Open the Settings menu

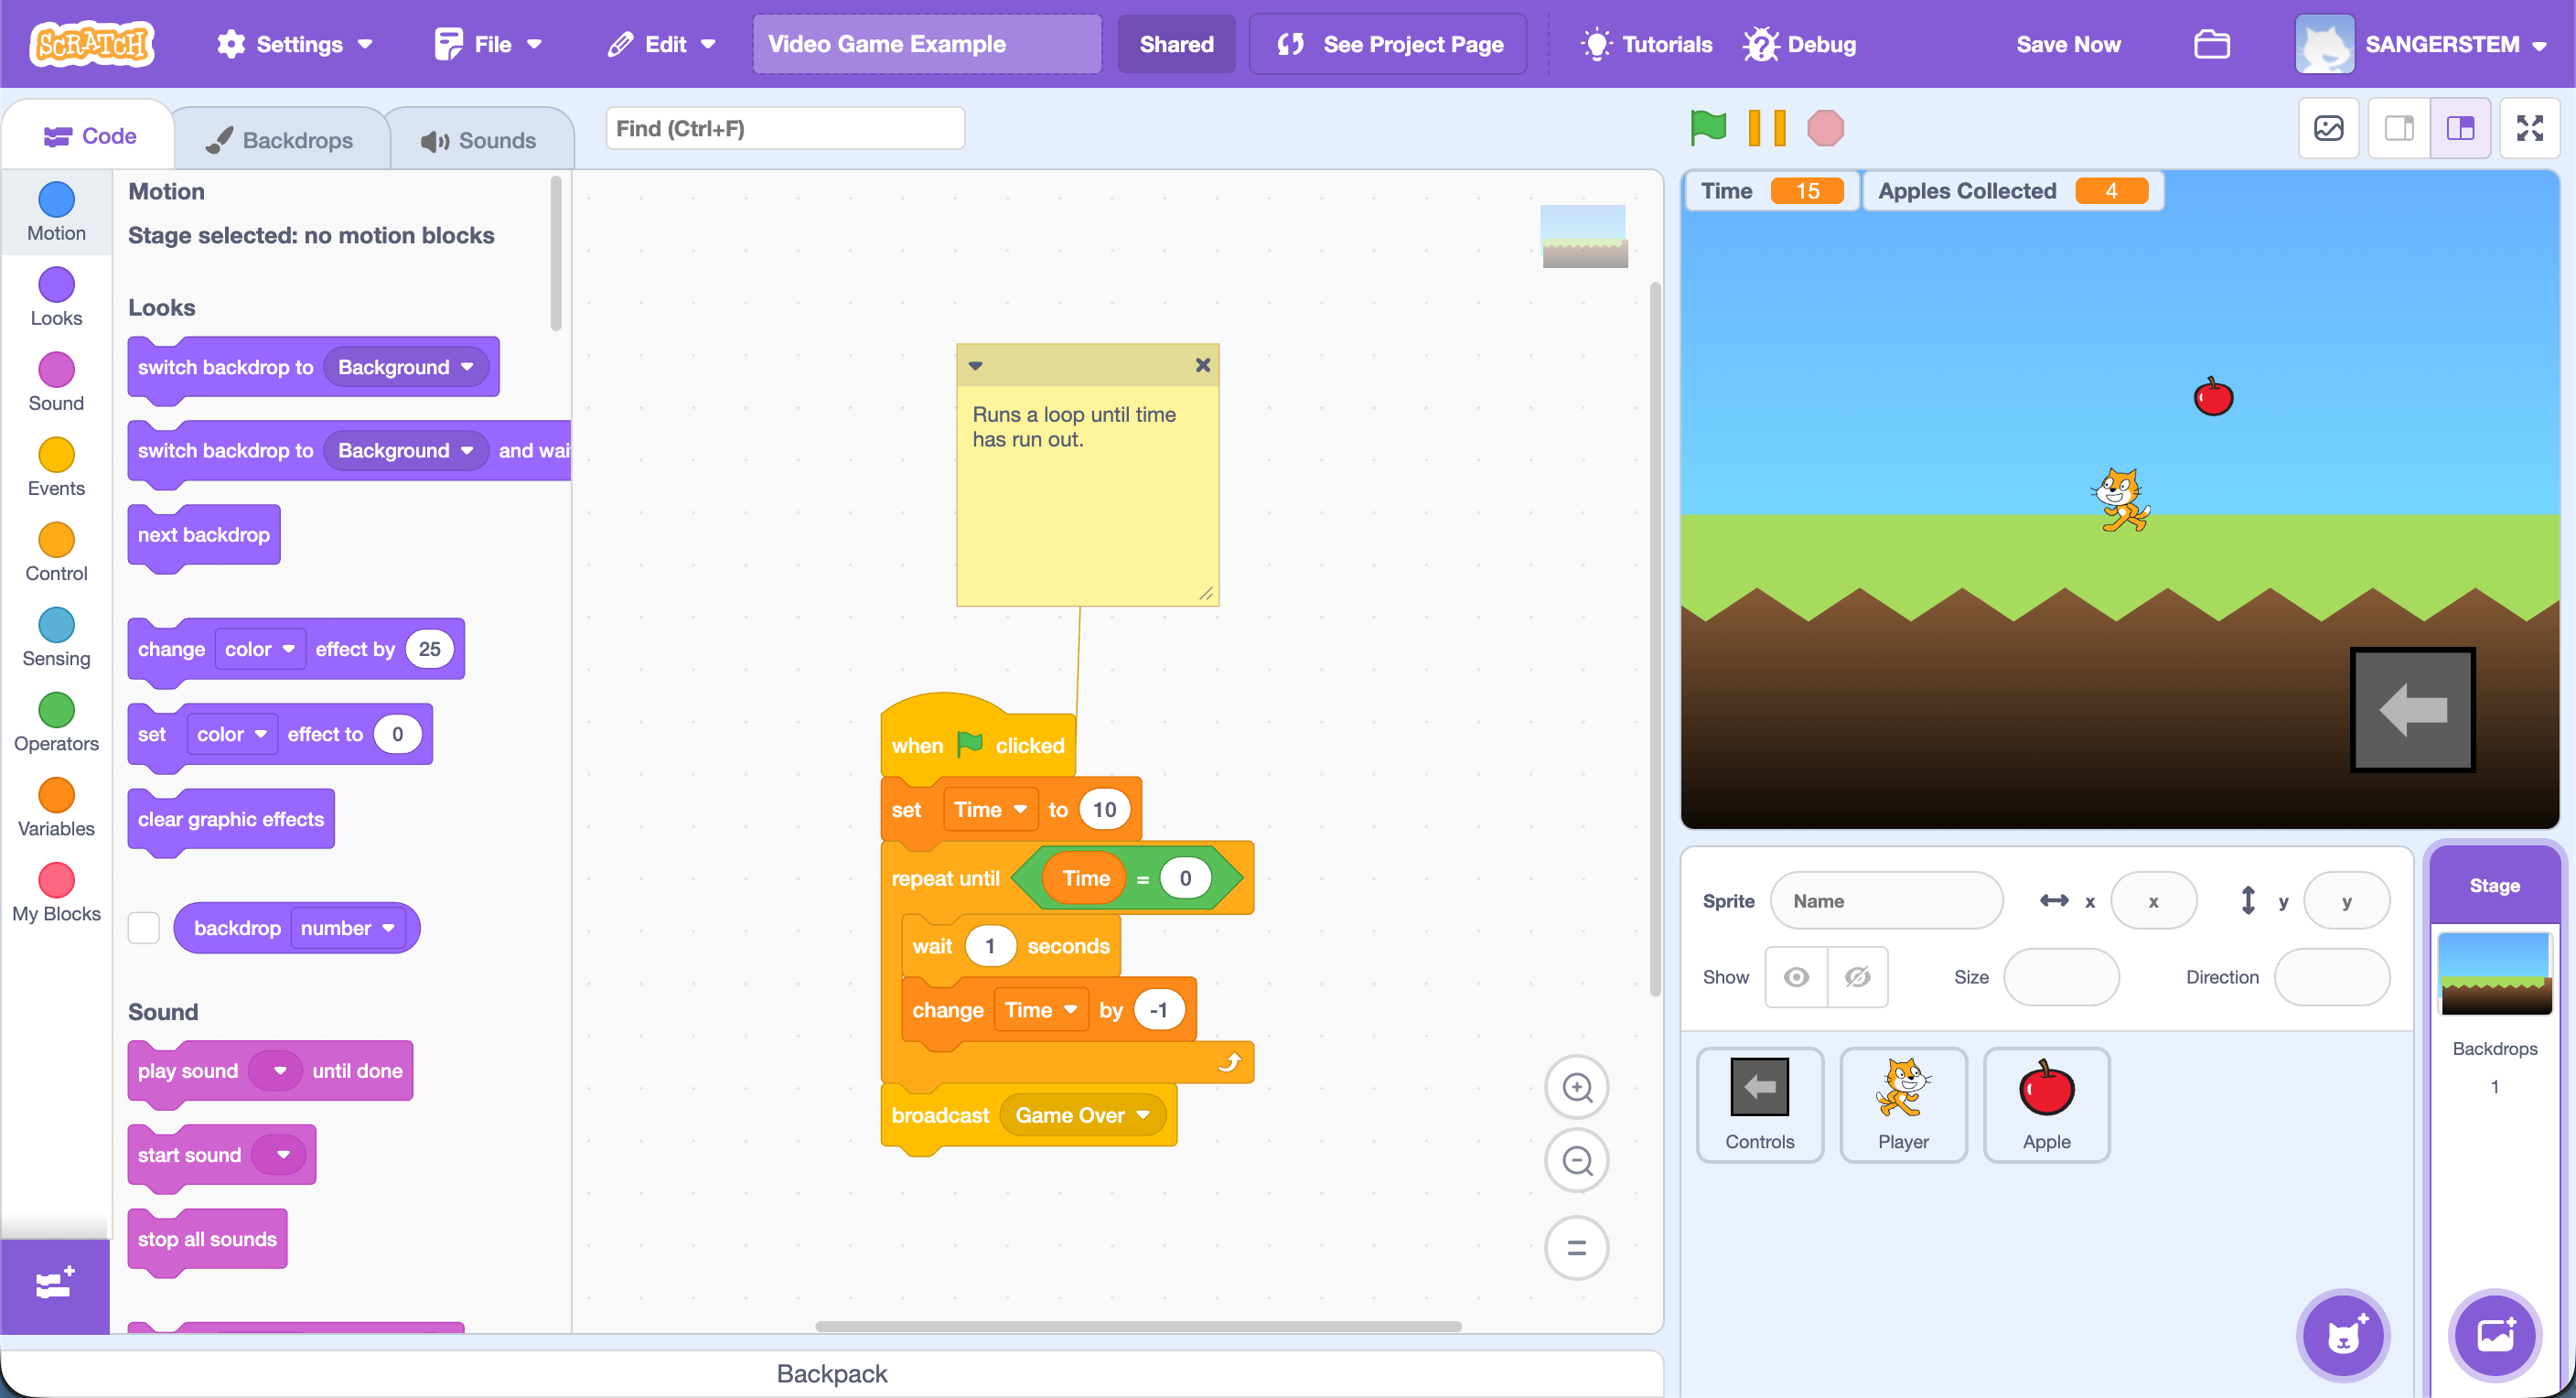coord(295,44)
